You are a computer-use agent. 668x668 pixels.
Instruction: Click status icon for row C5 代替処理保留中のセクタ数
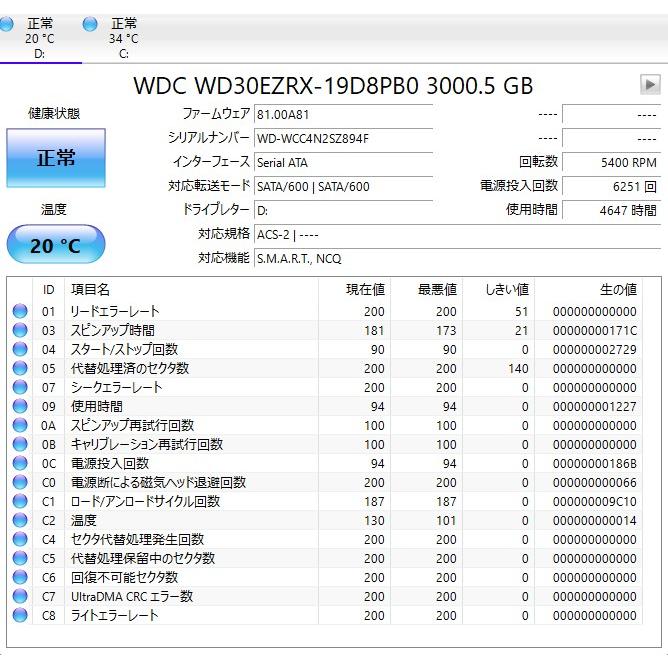click(x=20, y=558)
